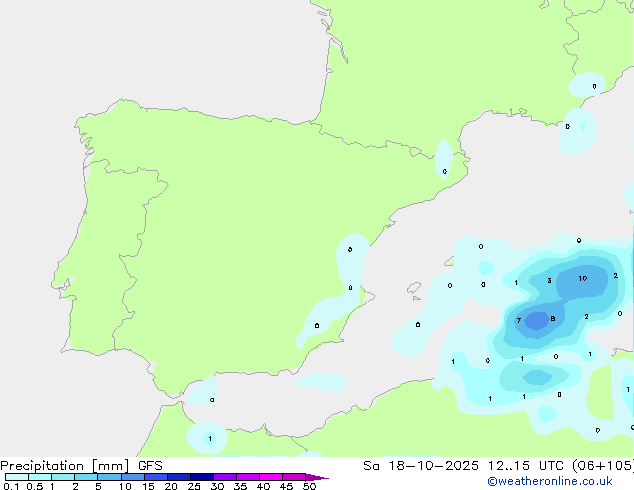The image size is (634, 490).
Task: Click the '12..15 UTC' time text
Action: coord(526,466)
